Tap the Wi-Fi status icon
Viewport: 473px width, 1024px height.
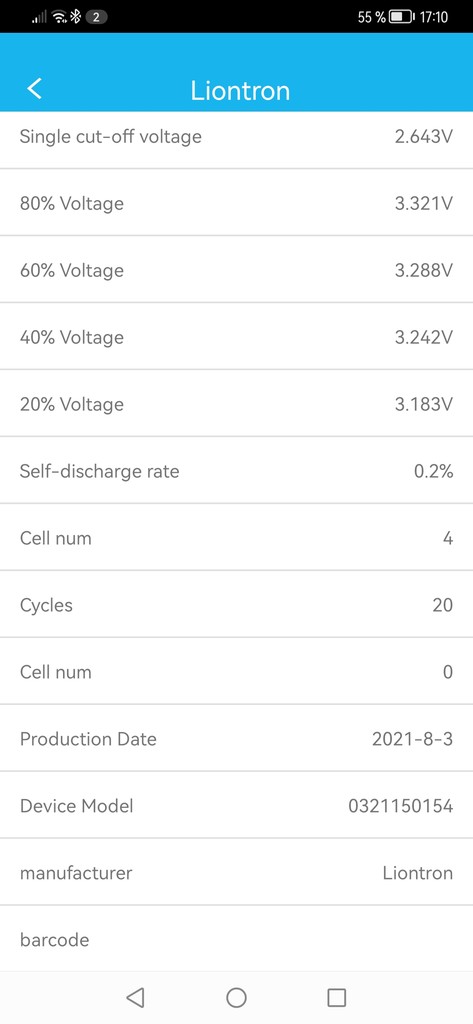pyautogui.click(x=60, y=17)
